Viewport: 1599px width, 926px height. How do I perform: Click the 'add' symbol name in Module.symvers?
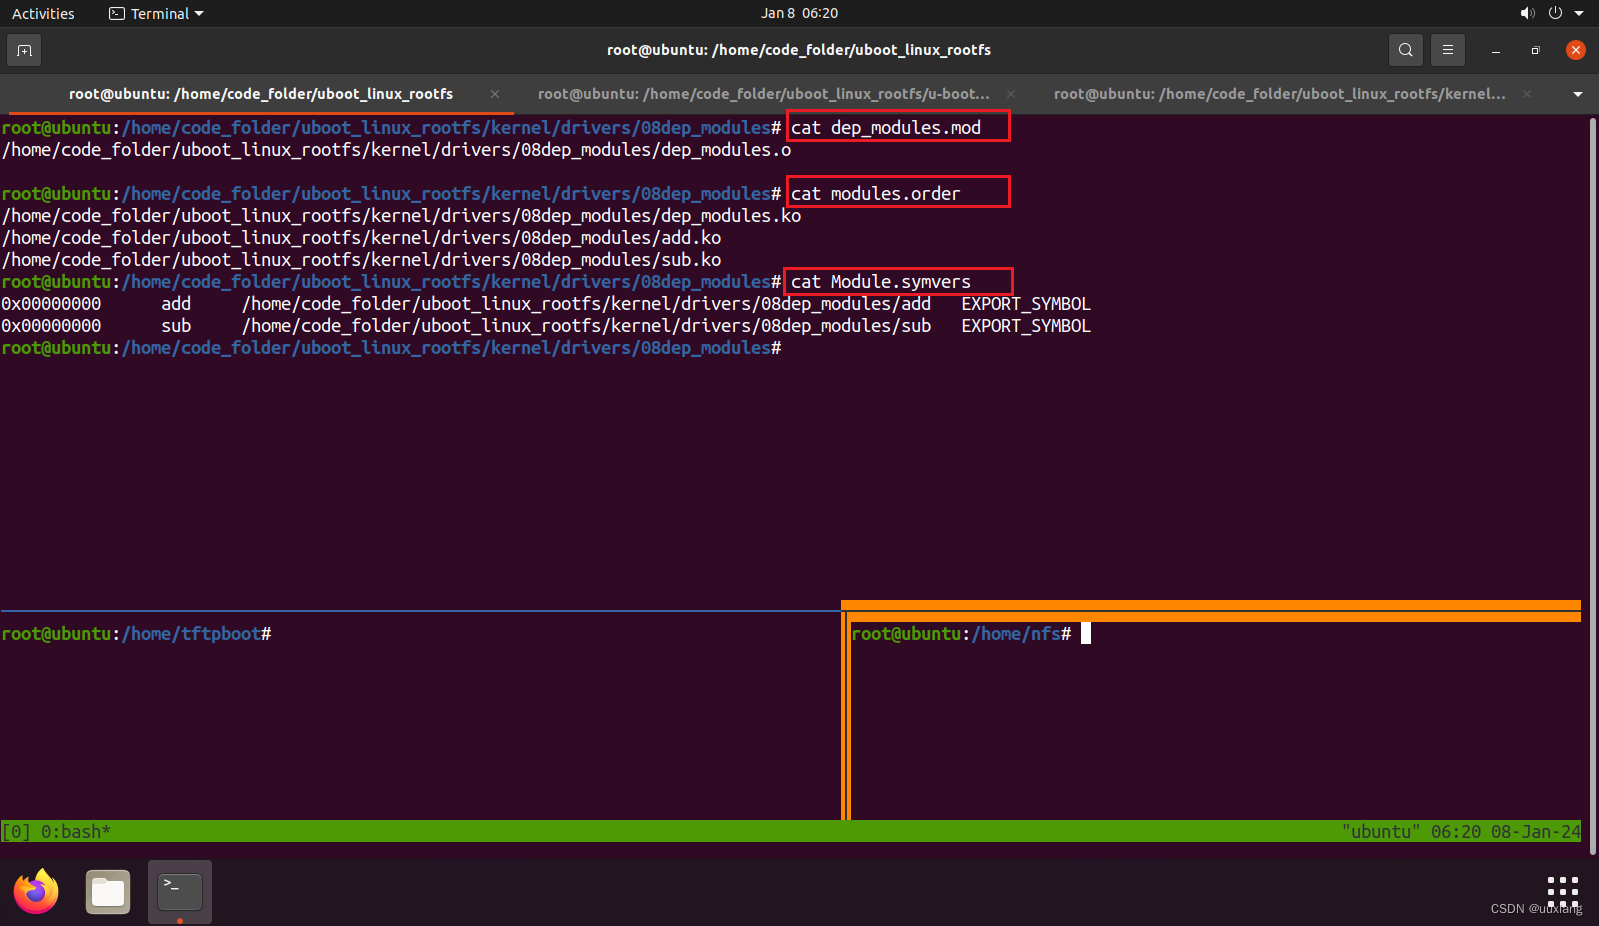click(176, 303)
